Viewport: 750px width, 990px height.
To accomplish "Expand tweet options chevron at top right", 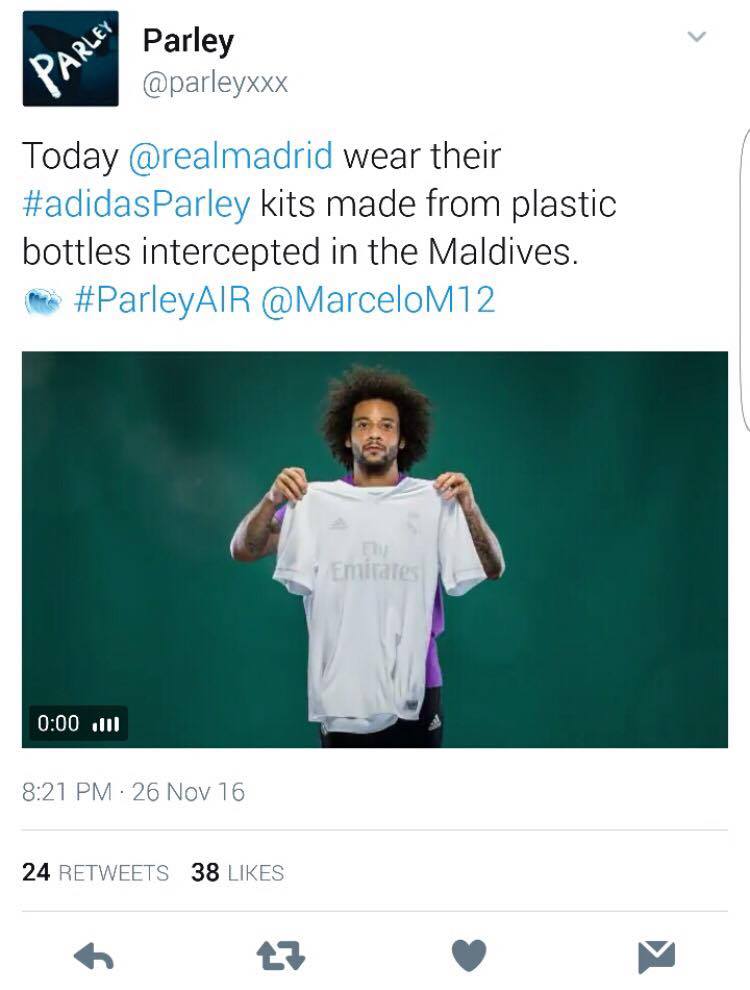I will coord(696,37).
